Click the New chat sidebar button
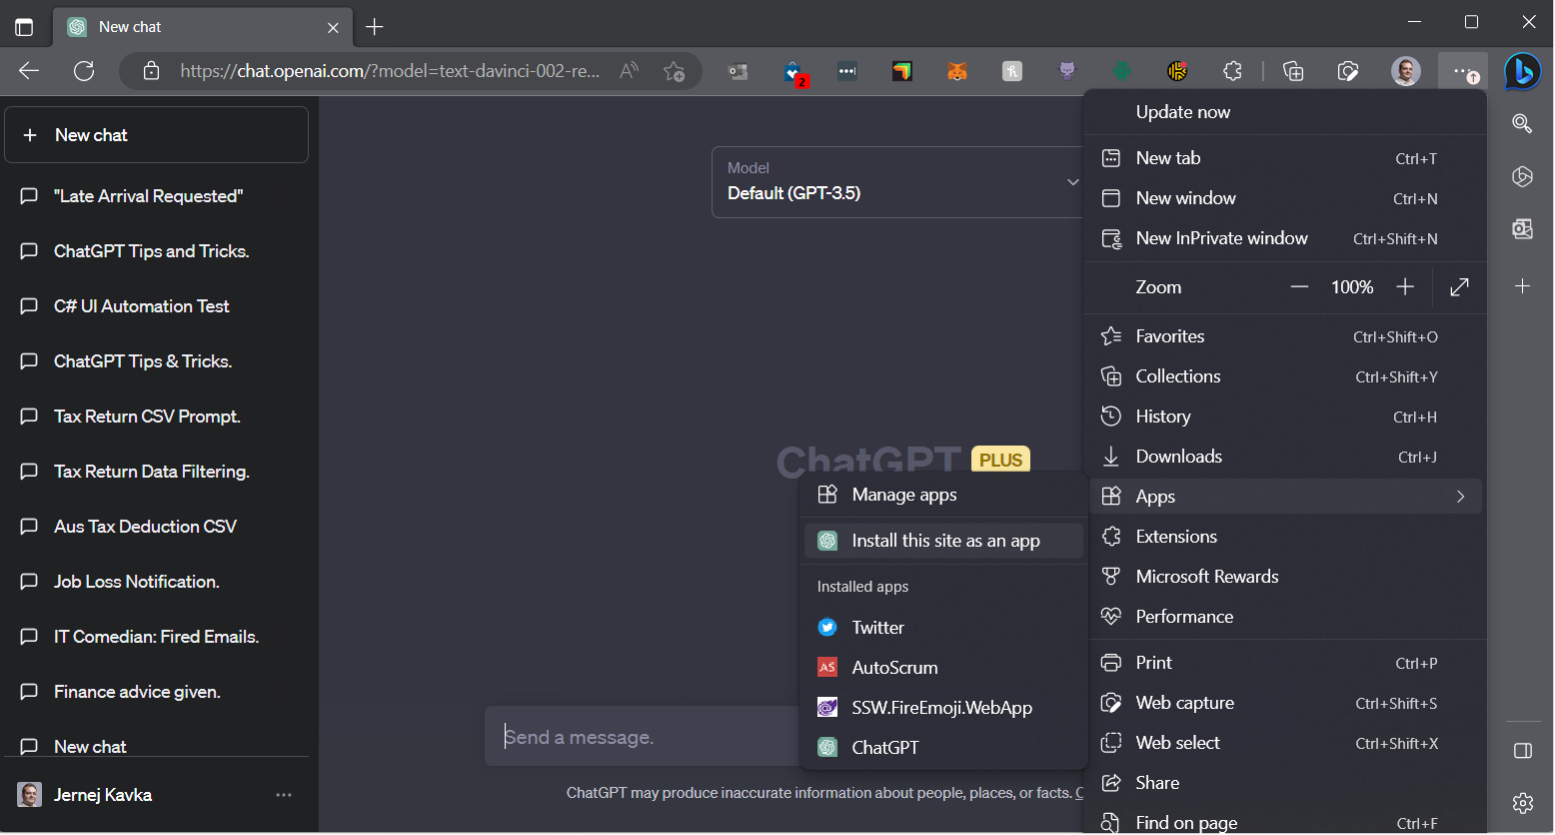This screenshot has height=835, width=1555. pyautogui.click(x=157, y=135)
